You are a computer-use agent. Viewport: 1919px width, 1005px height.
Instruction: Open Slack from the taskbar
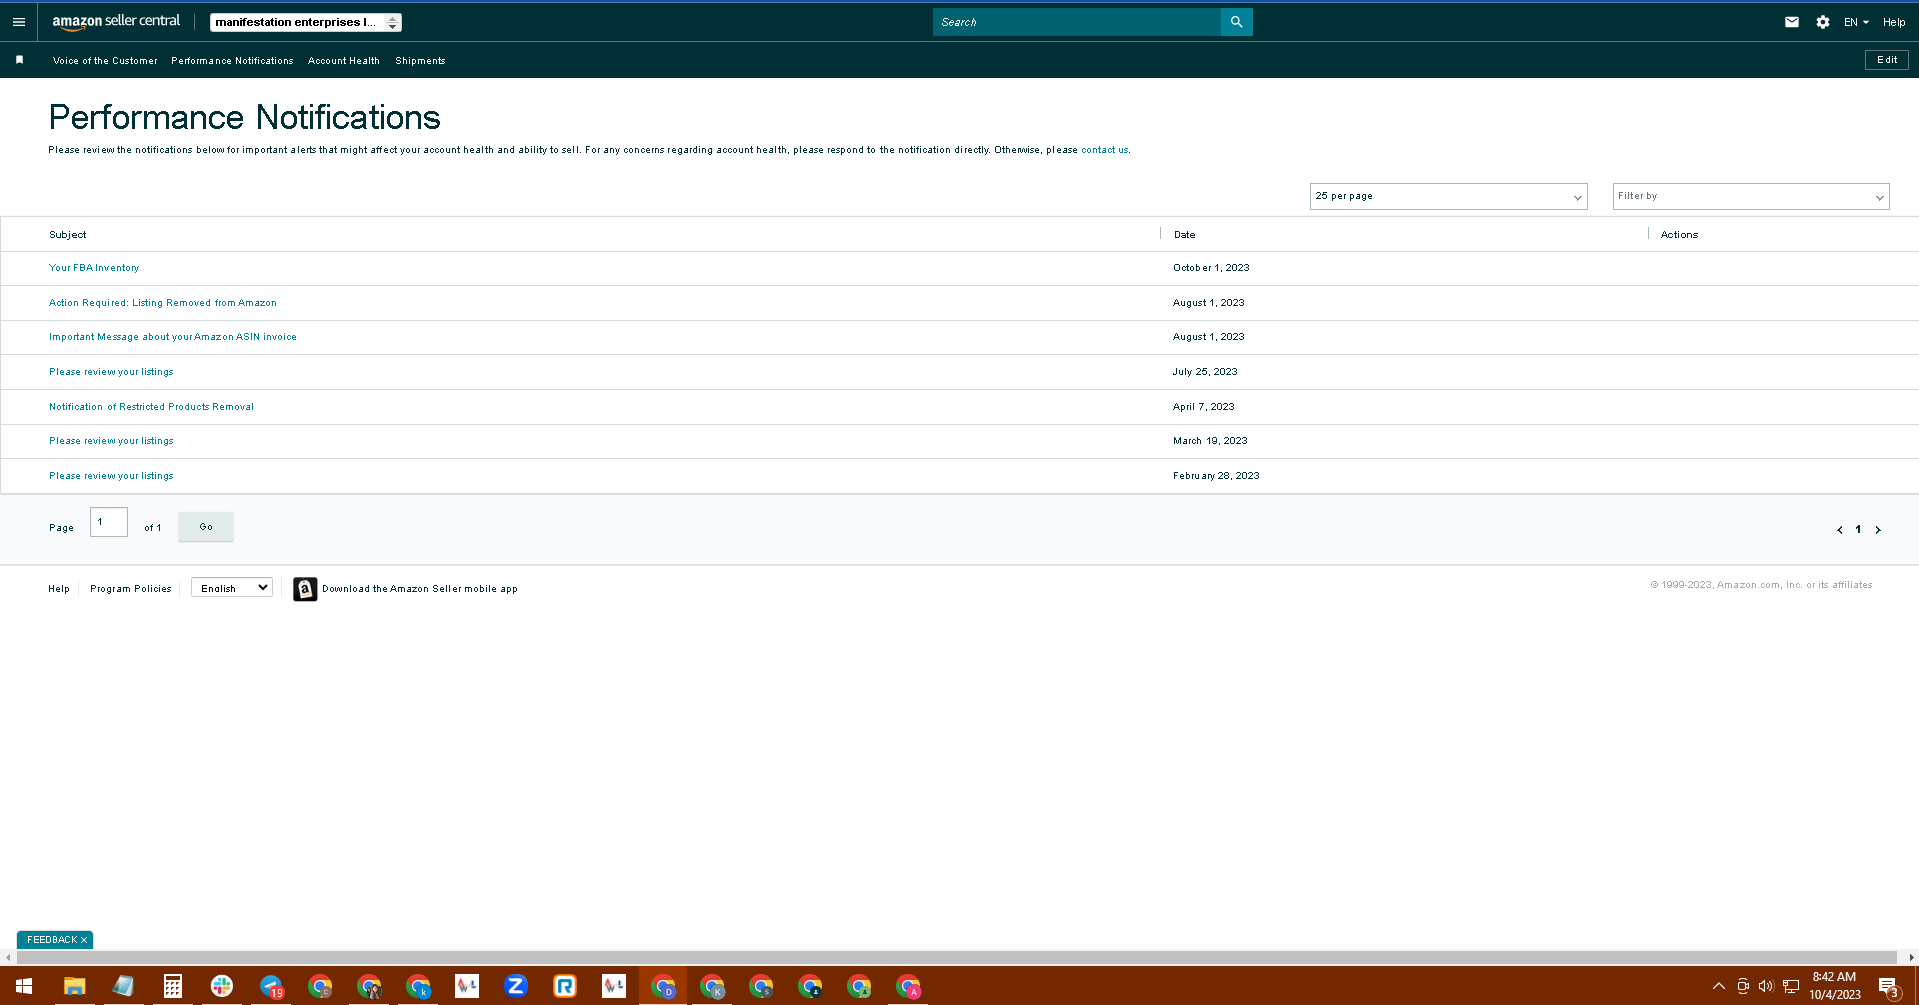222,986
